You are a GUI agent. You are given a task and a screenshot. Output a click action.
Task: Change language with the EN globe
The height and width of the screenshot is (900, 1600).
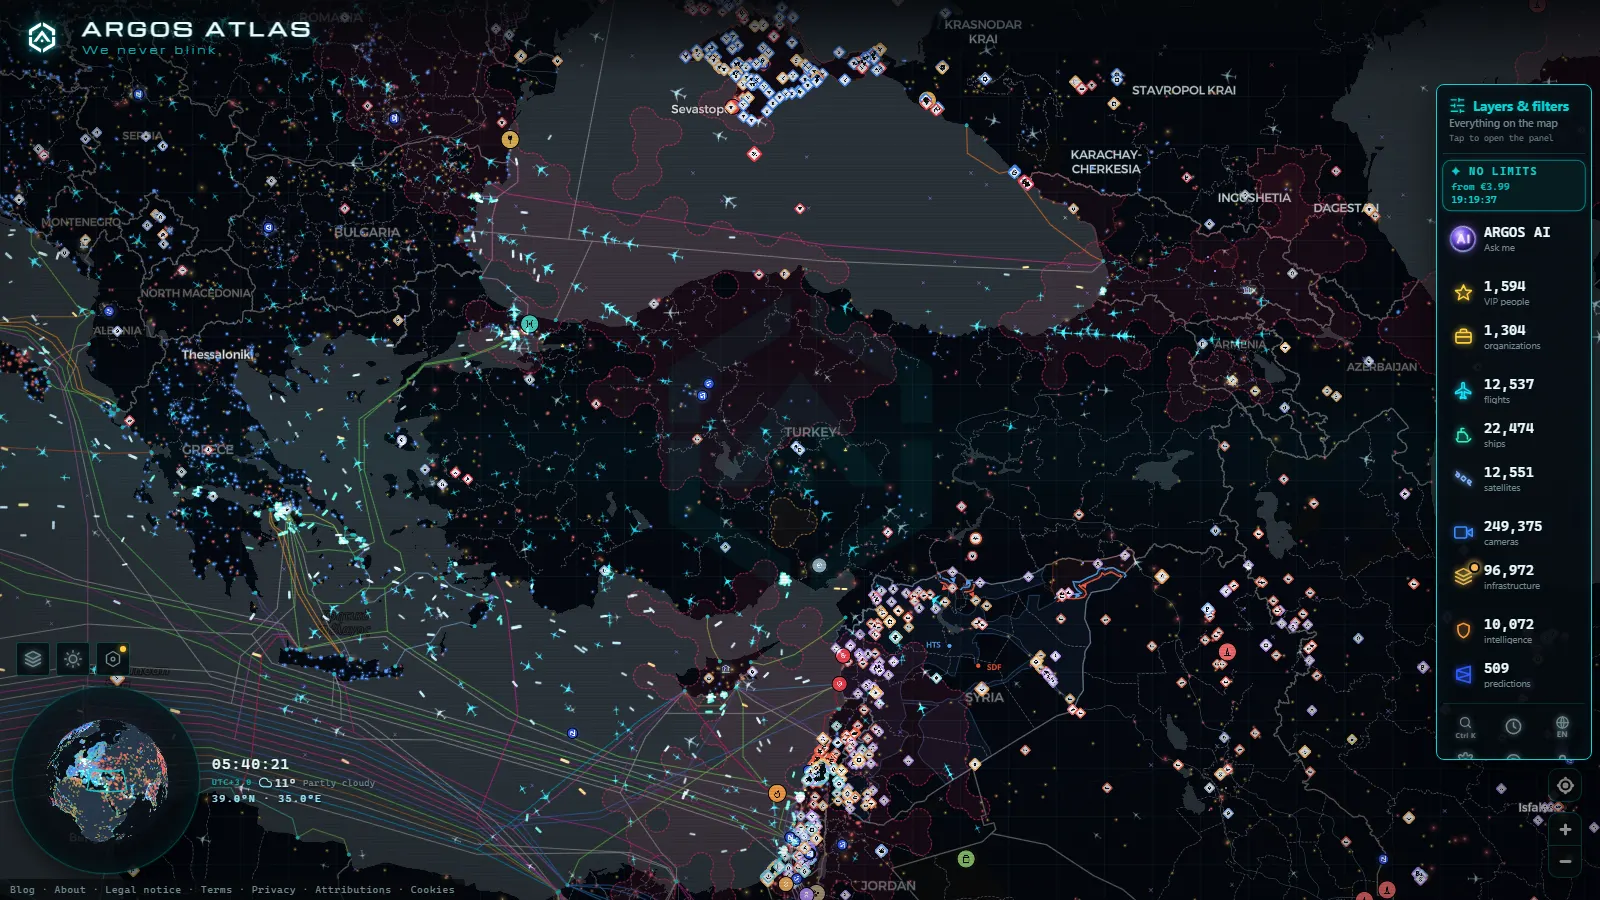(x=1562, y=726)
